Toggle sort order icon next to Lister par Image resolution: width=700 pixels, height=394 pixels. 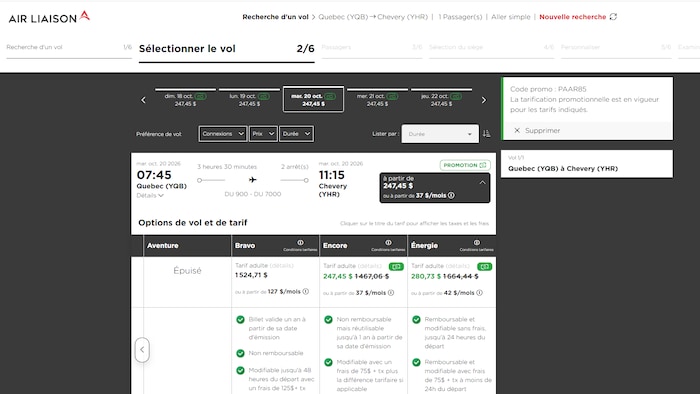coord(487,133)
